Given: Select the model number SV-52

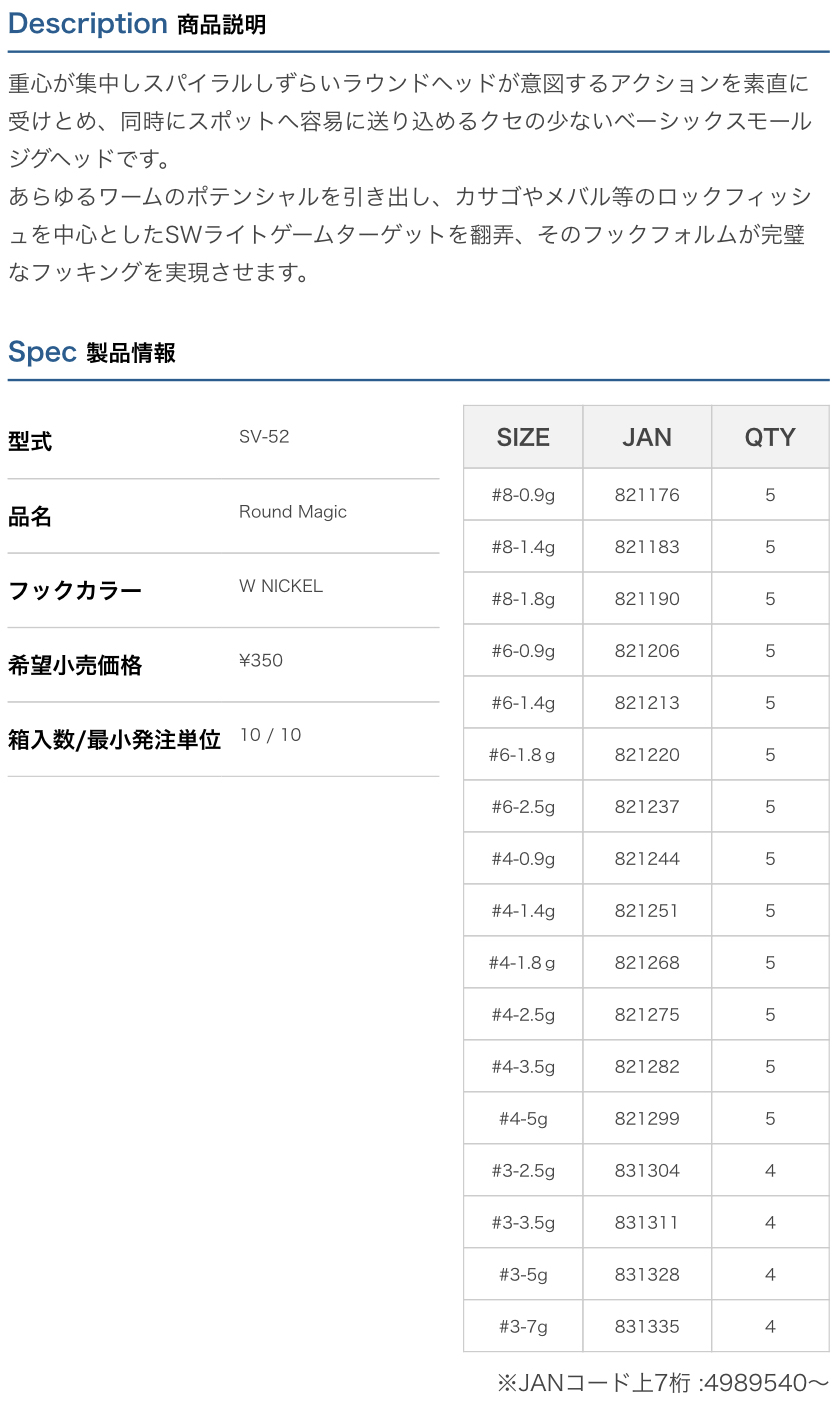Looking at the screenshot, I should (264, 437).
